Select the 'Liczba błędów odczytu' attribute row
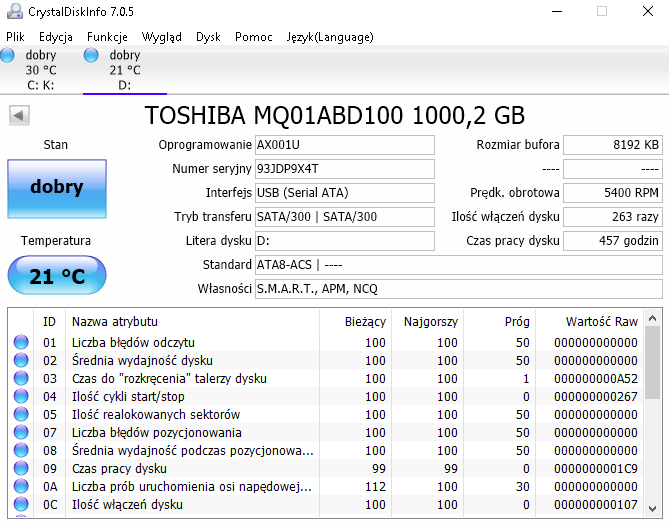This screenshot has height=523, width=669. tap(326, 342)
